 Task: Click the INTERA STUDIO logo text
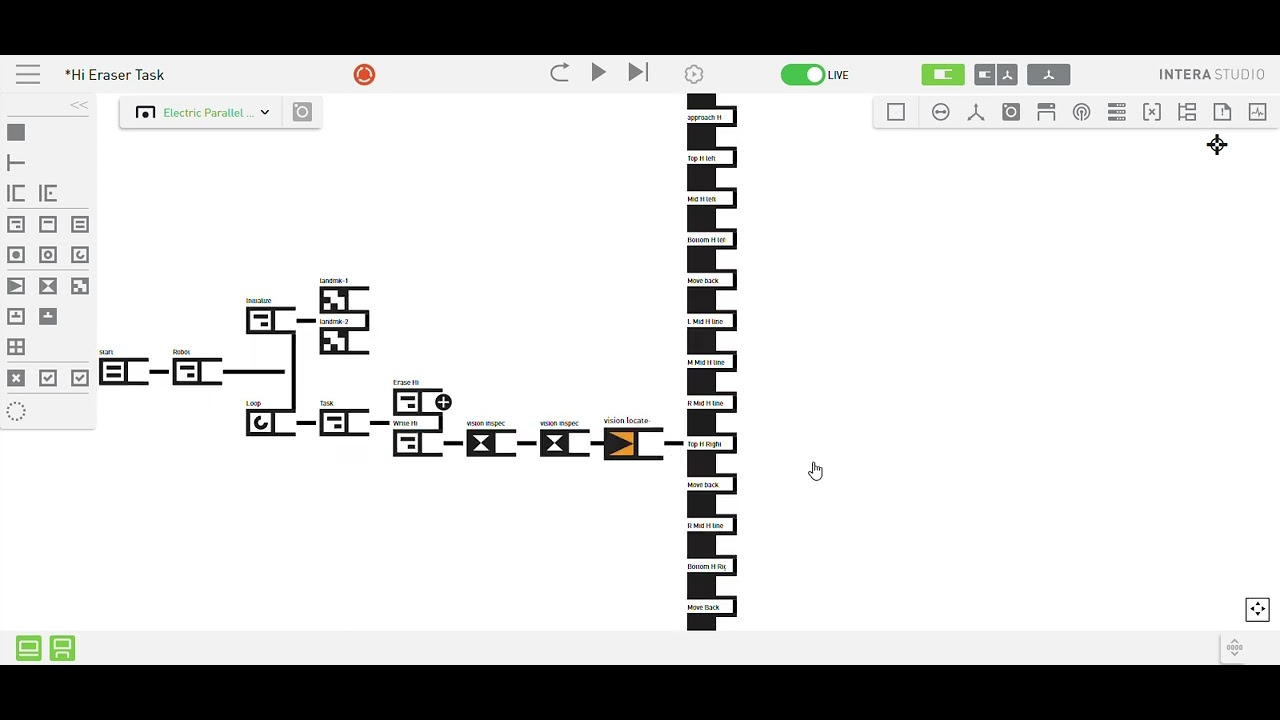point(1212,74)
